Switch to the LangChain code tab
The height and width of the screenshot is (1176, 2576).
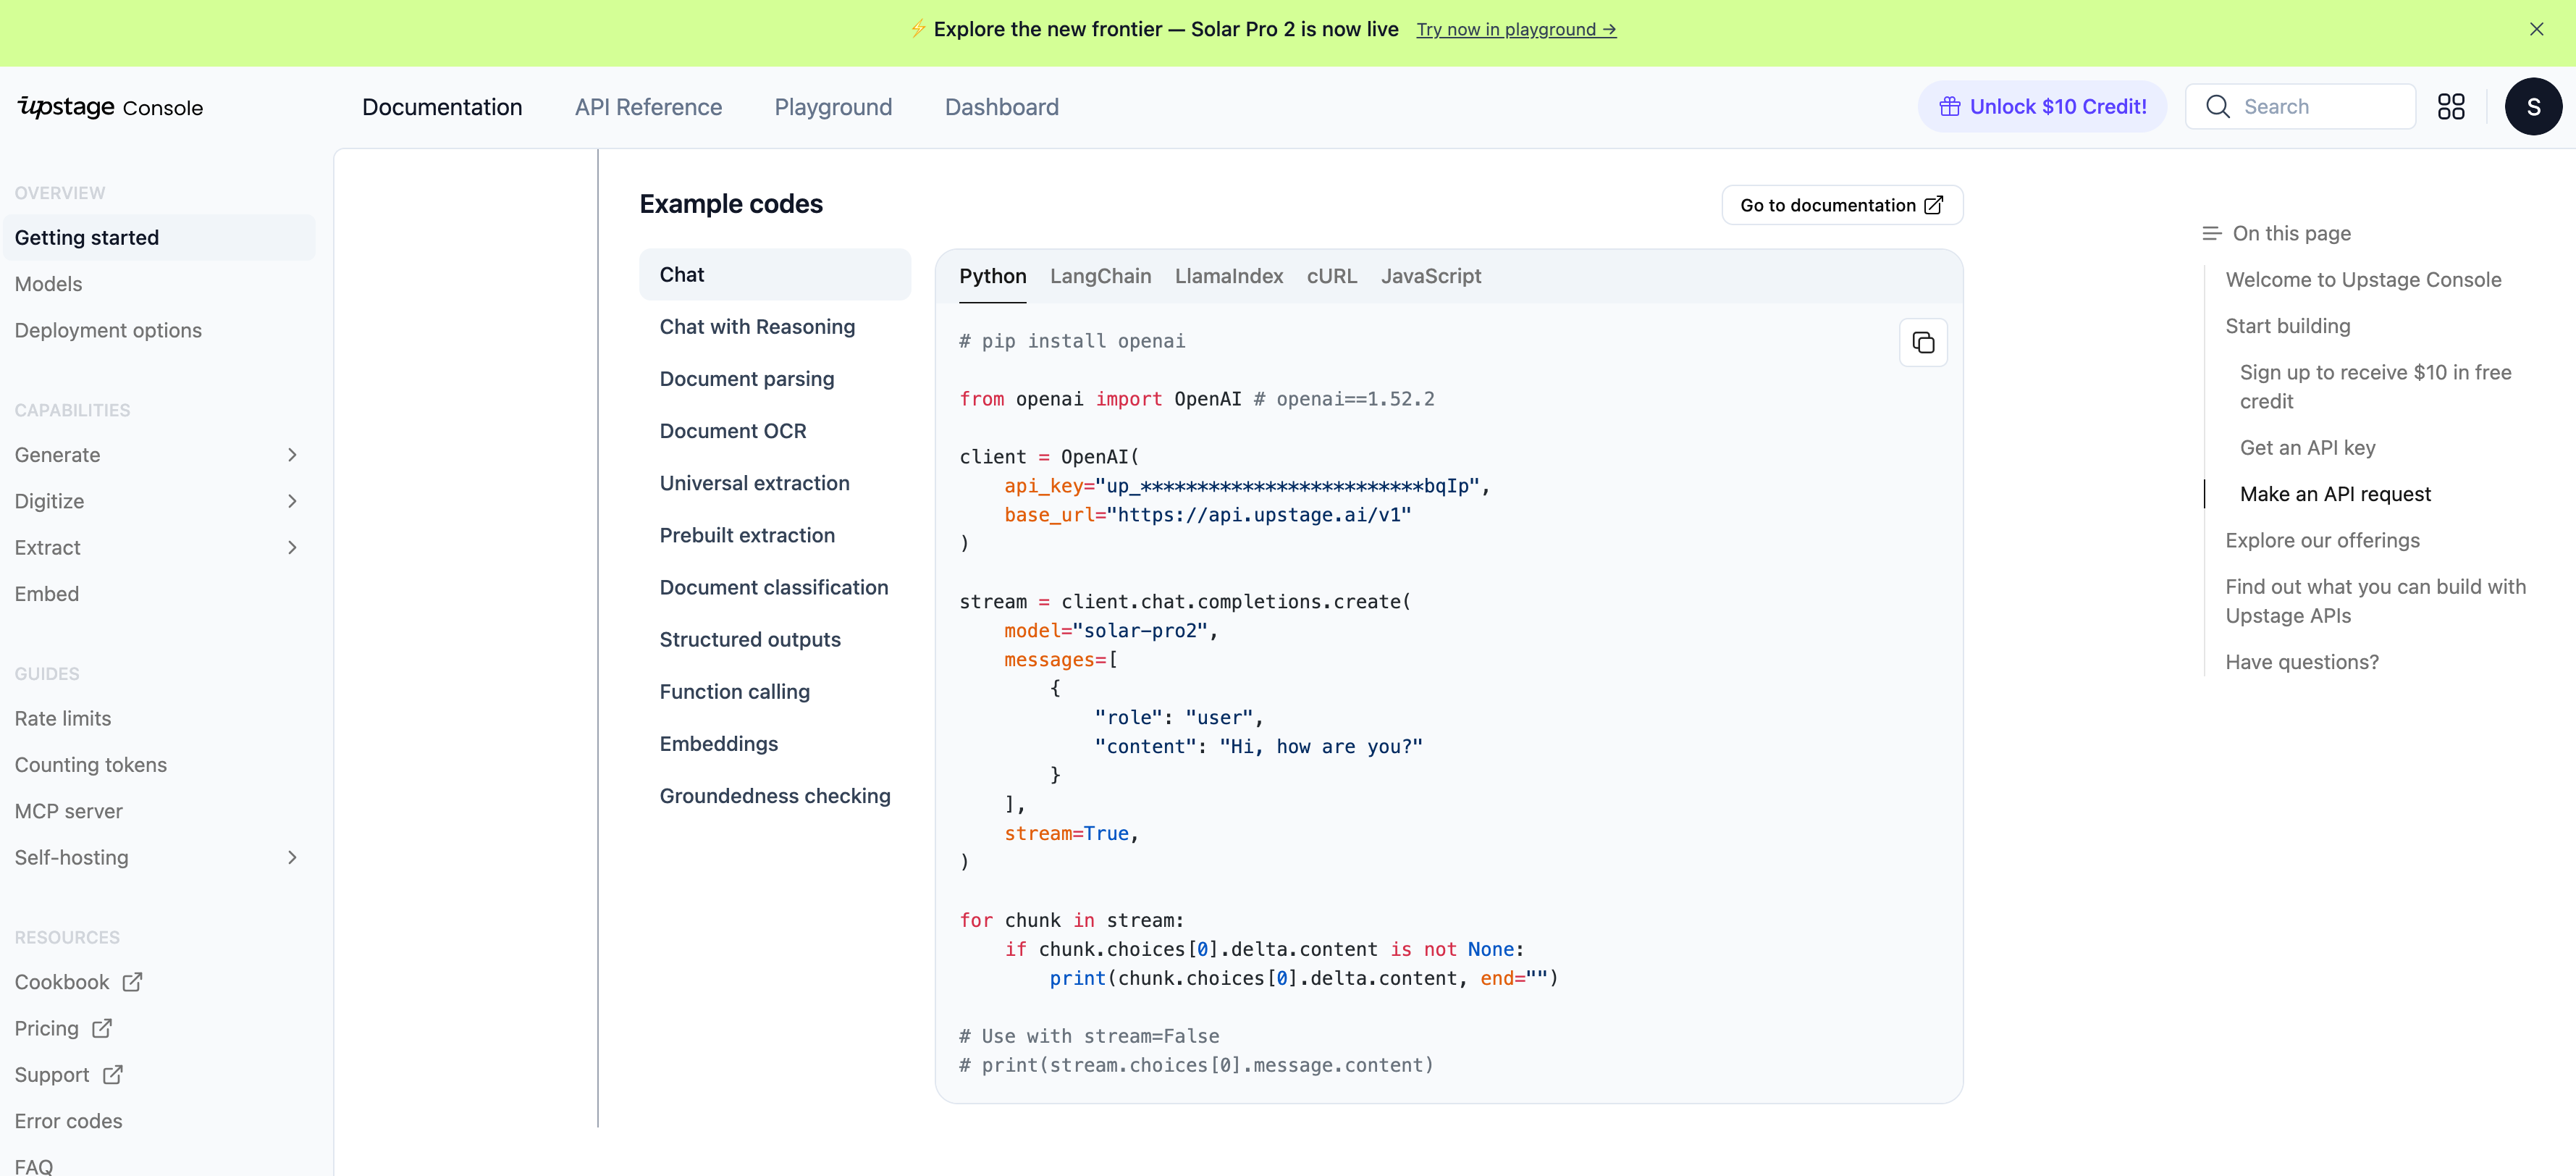(x=1100, y=276)
